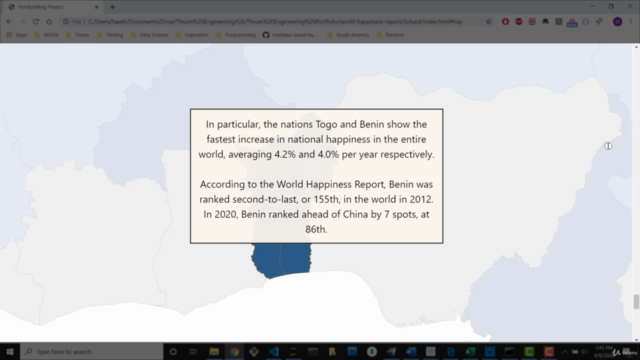The width and height of the screenshot is (640, 360).
Task: Open Microsoft Edge from the taskbar
Action: click(x=451, y=351)
